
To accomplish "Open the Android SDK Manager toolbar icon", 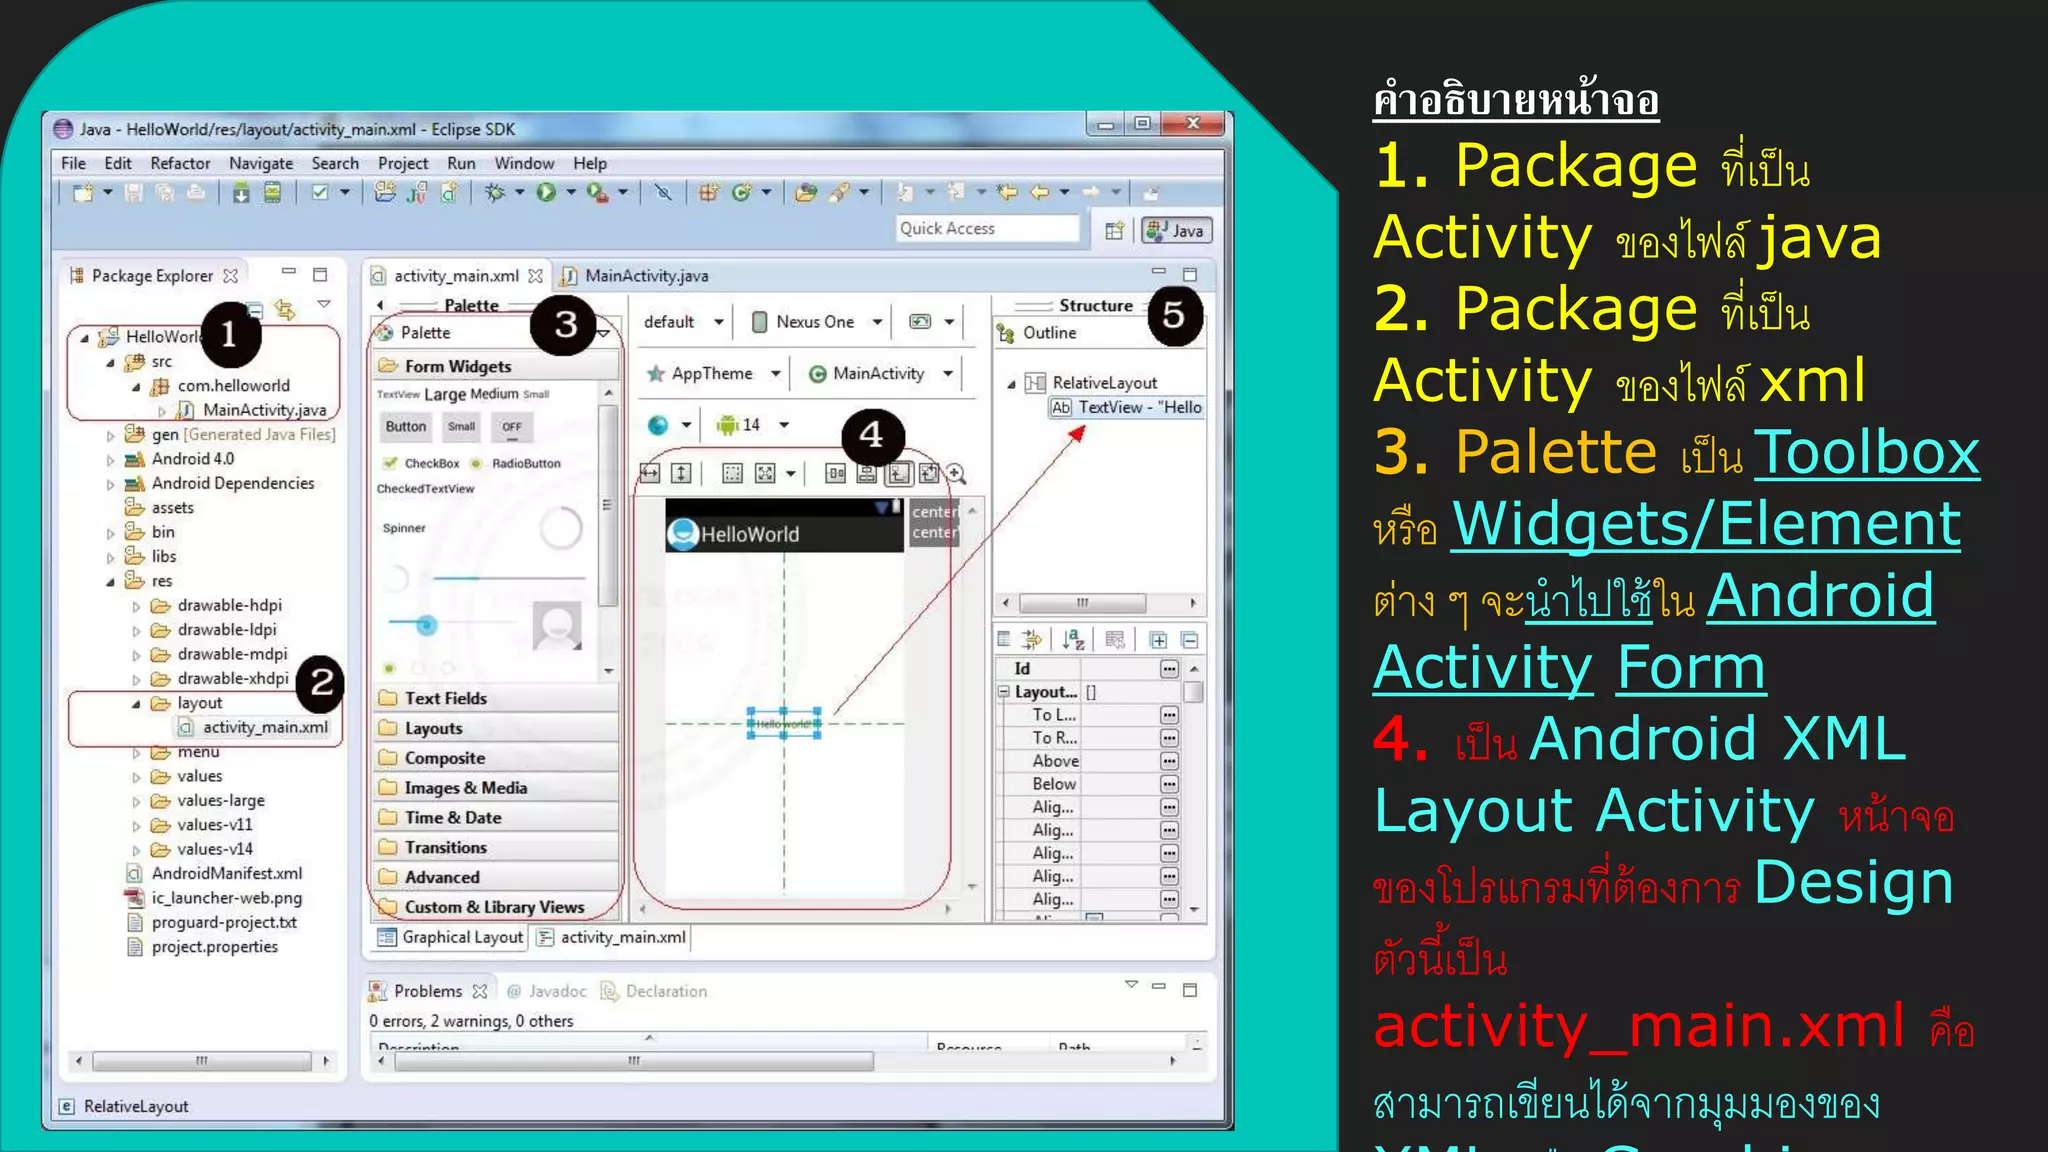I will [241, 192].
